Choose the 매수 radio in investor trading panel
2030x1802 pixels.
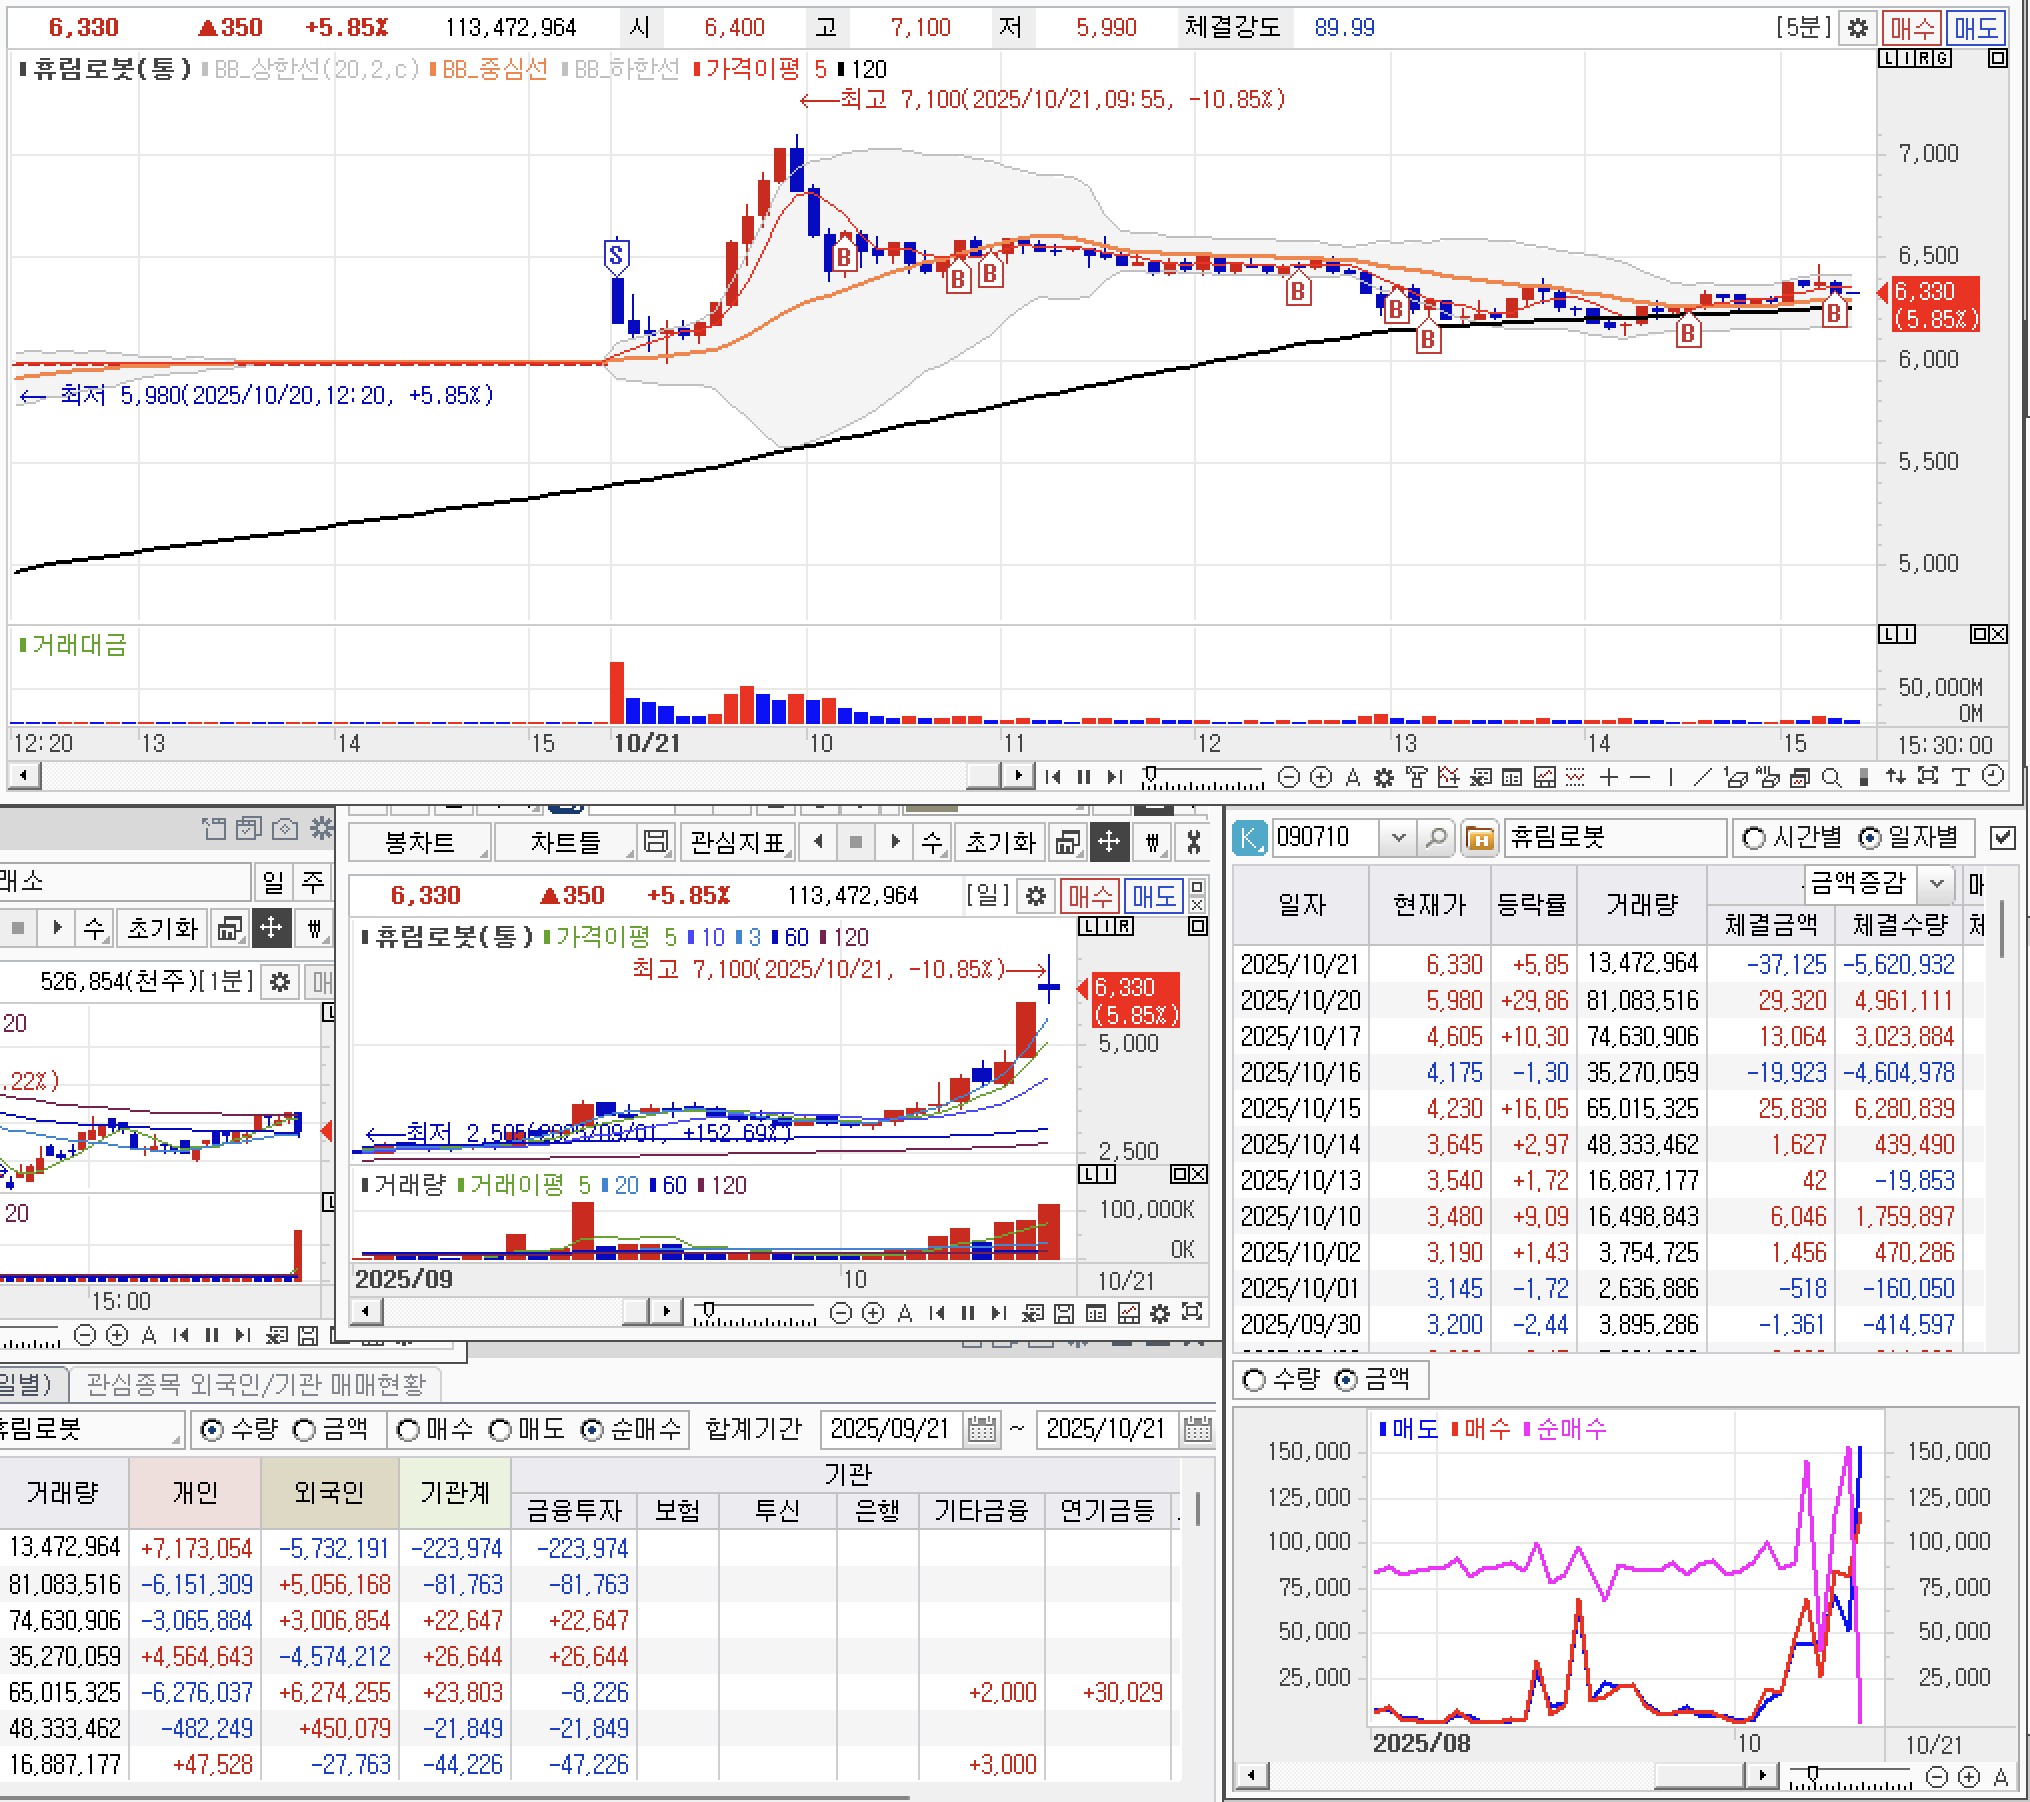[409, 1430]
